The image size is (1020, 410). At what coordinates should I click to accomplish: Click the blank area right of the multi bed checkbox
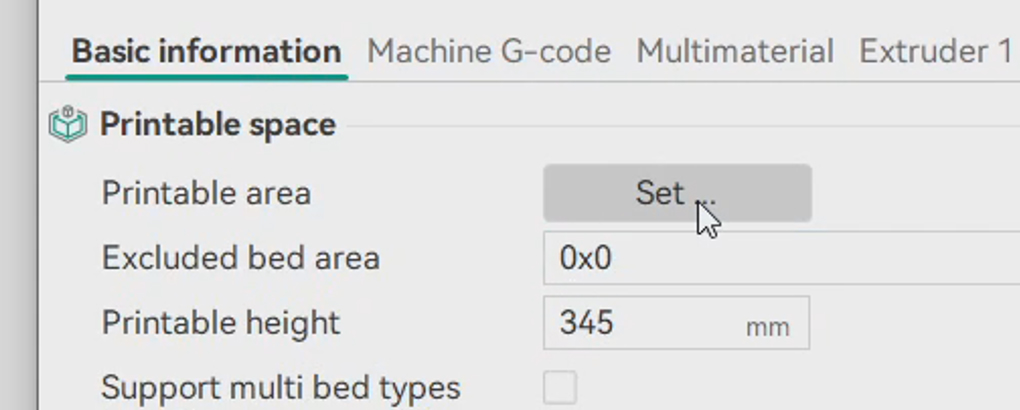(800, 387)
